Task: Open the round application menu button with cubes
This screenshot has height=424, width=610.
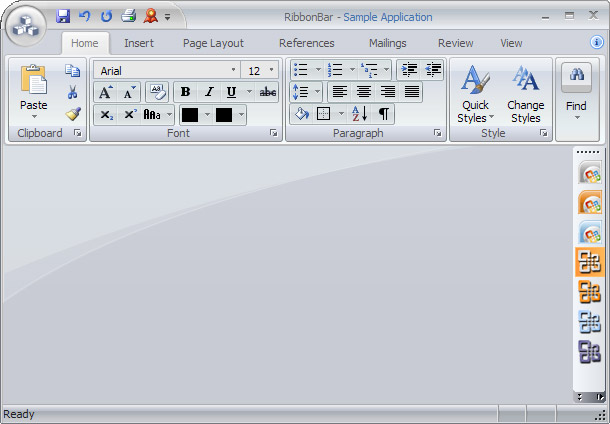Action: point(26,26)
